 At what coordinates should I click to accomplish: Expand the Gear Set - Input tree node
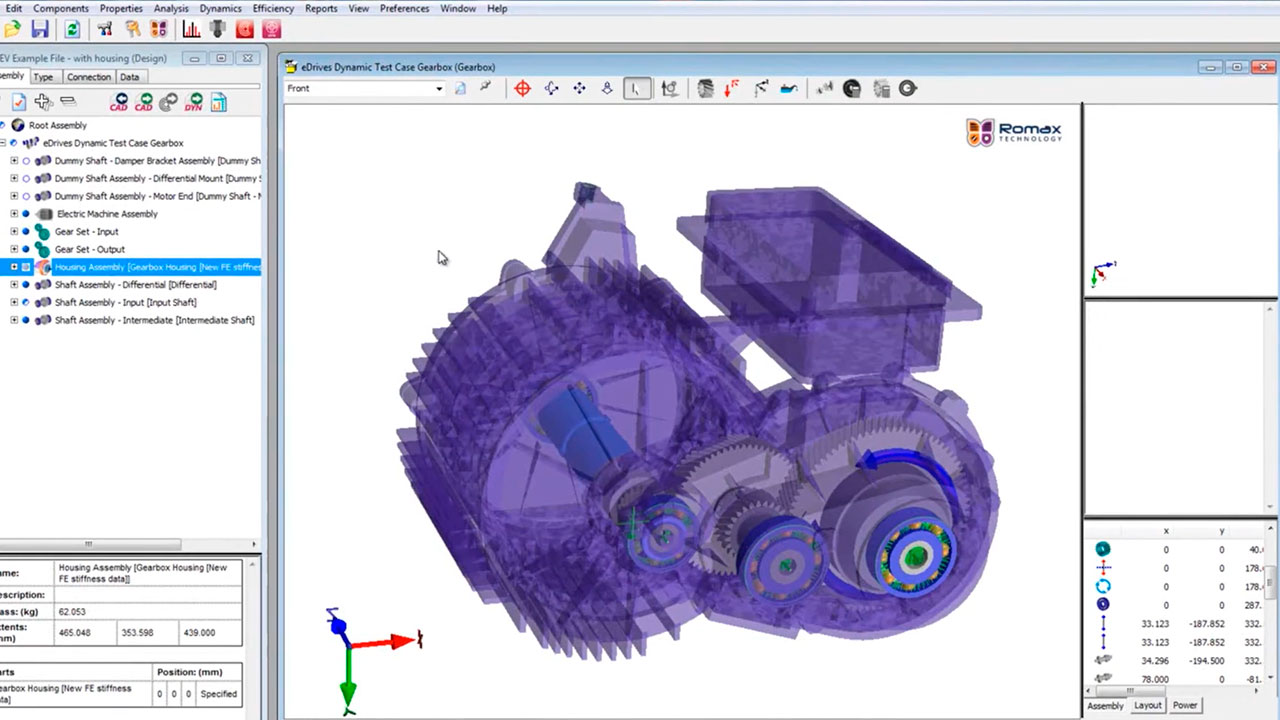tap(14, 232)
